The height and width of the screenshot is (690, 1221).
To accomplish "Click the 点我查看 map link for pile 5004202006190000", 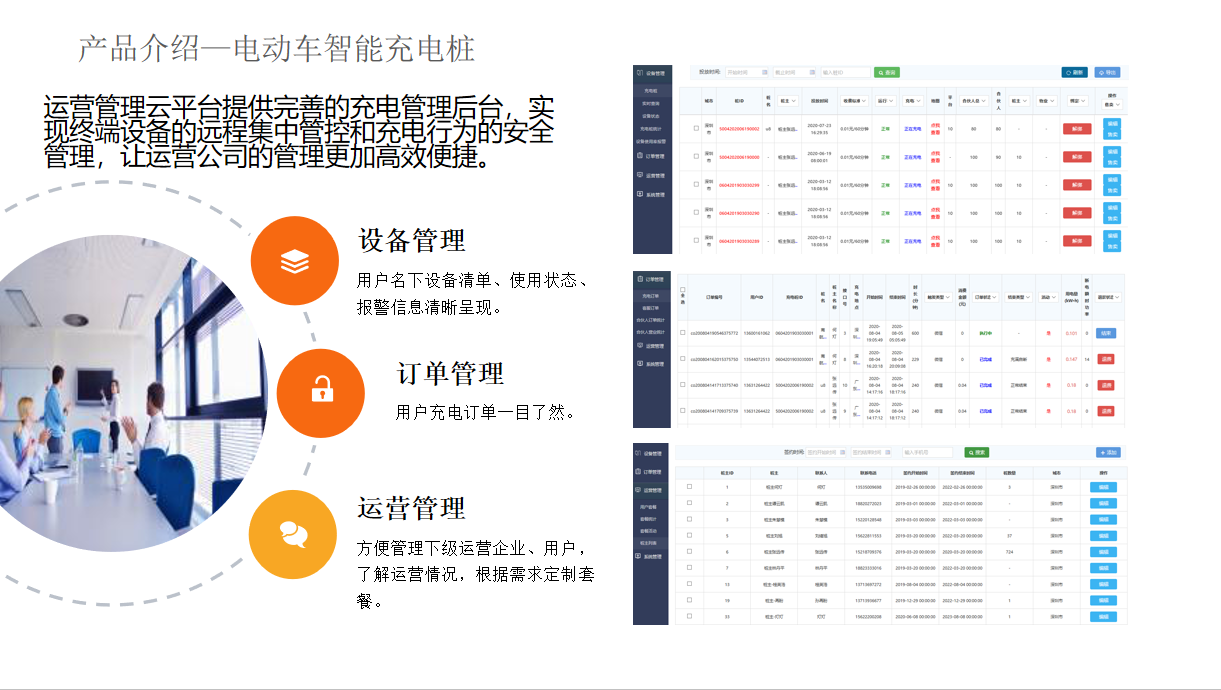I will 936,157.
